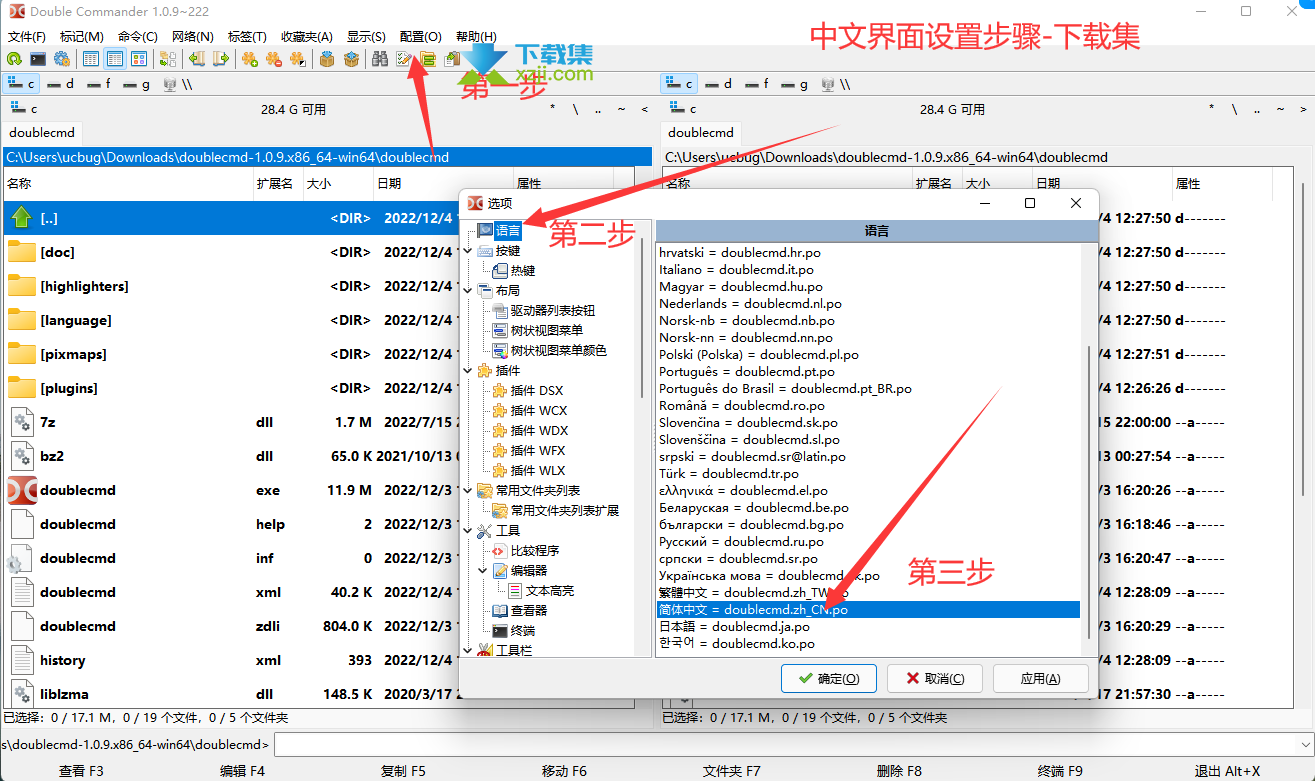Select drive f in left panel

pyautogui.click(x=99, y=84)
